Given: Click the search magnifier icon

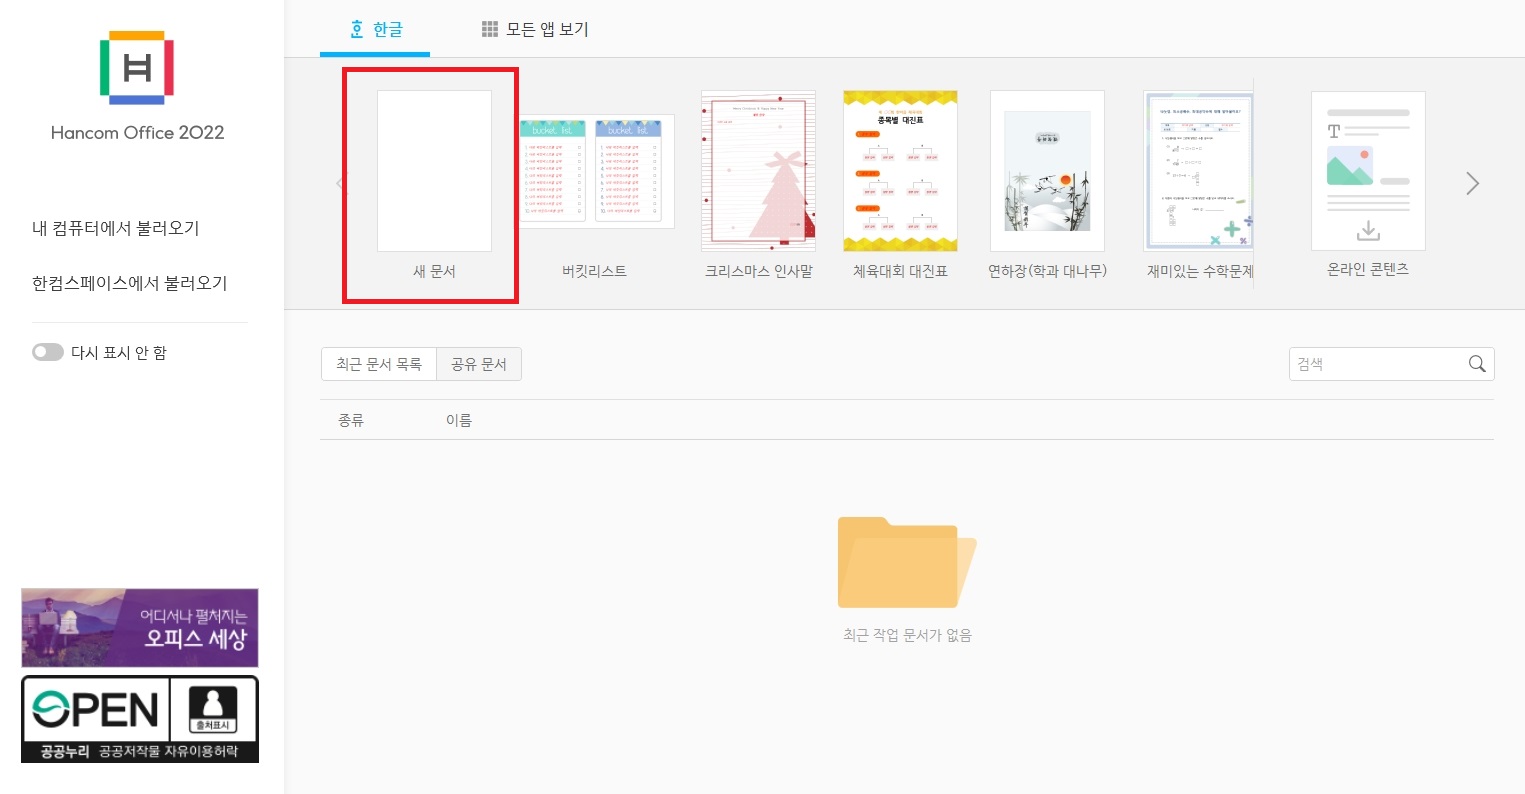Looking at the screenshot, I should pos(1476,364).
